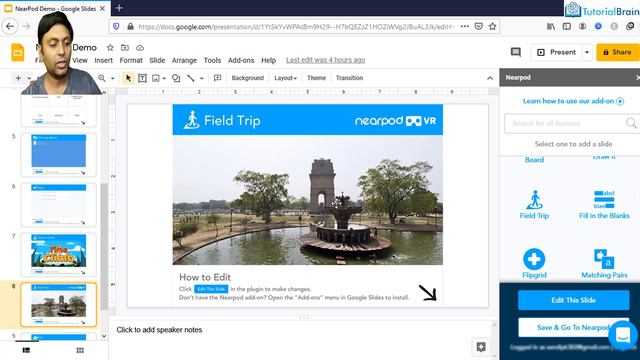Open Present options dropdown arrow

pyautogui.click(x=587, y=52)
